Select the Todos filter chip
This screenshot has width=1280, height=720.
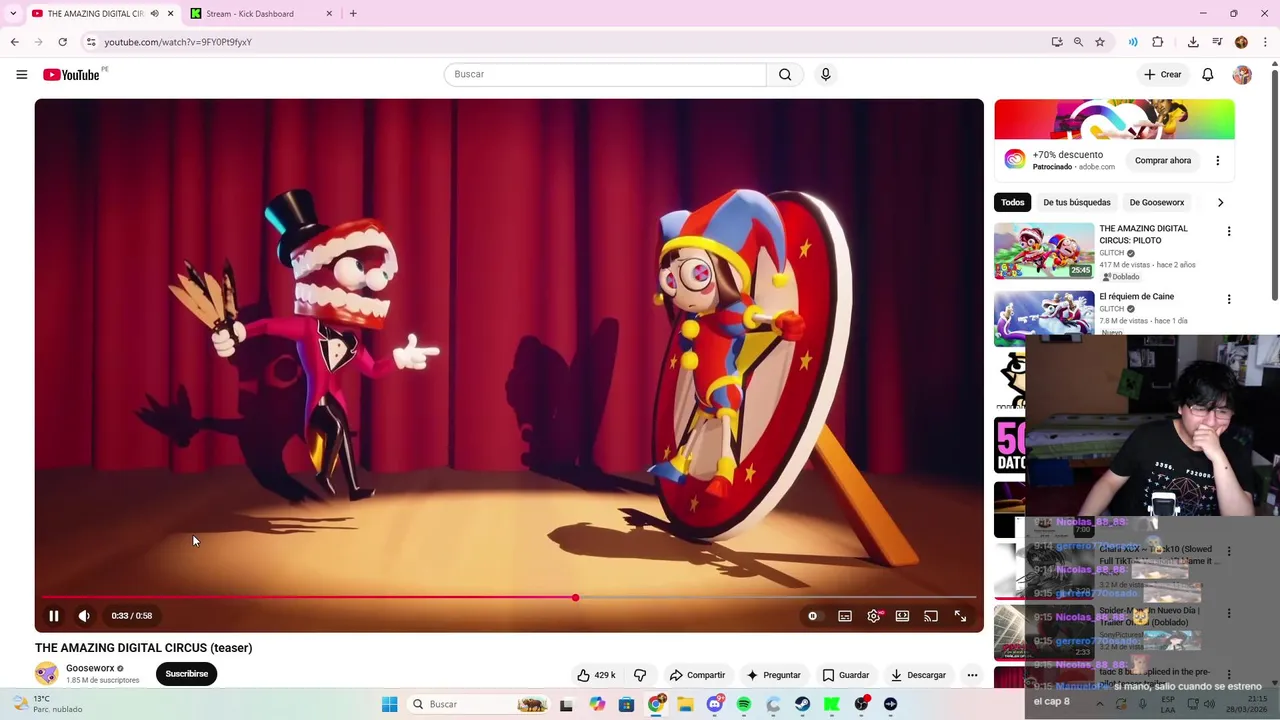click(x=1013, y=202)
